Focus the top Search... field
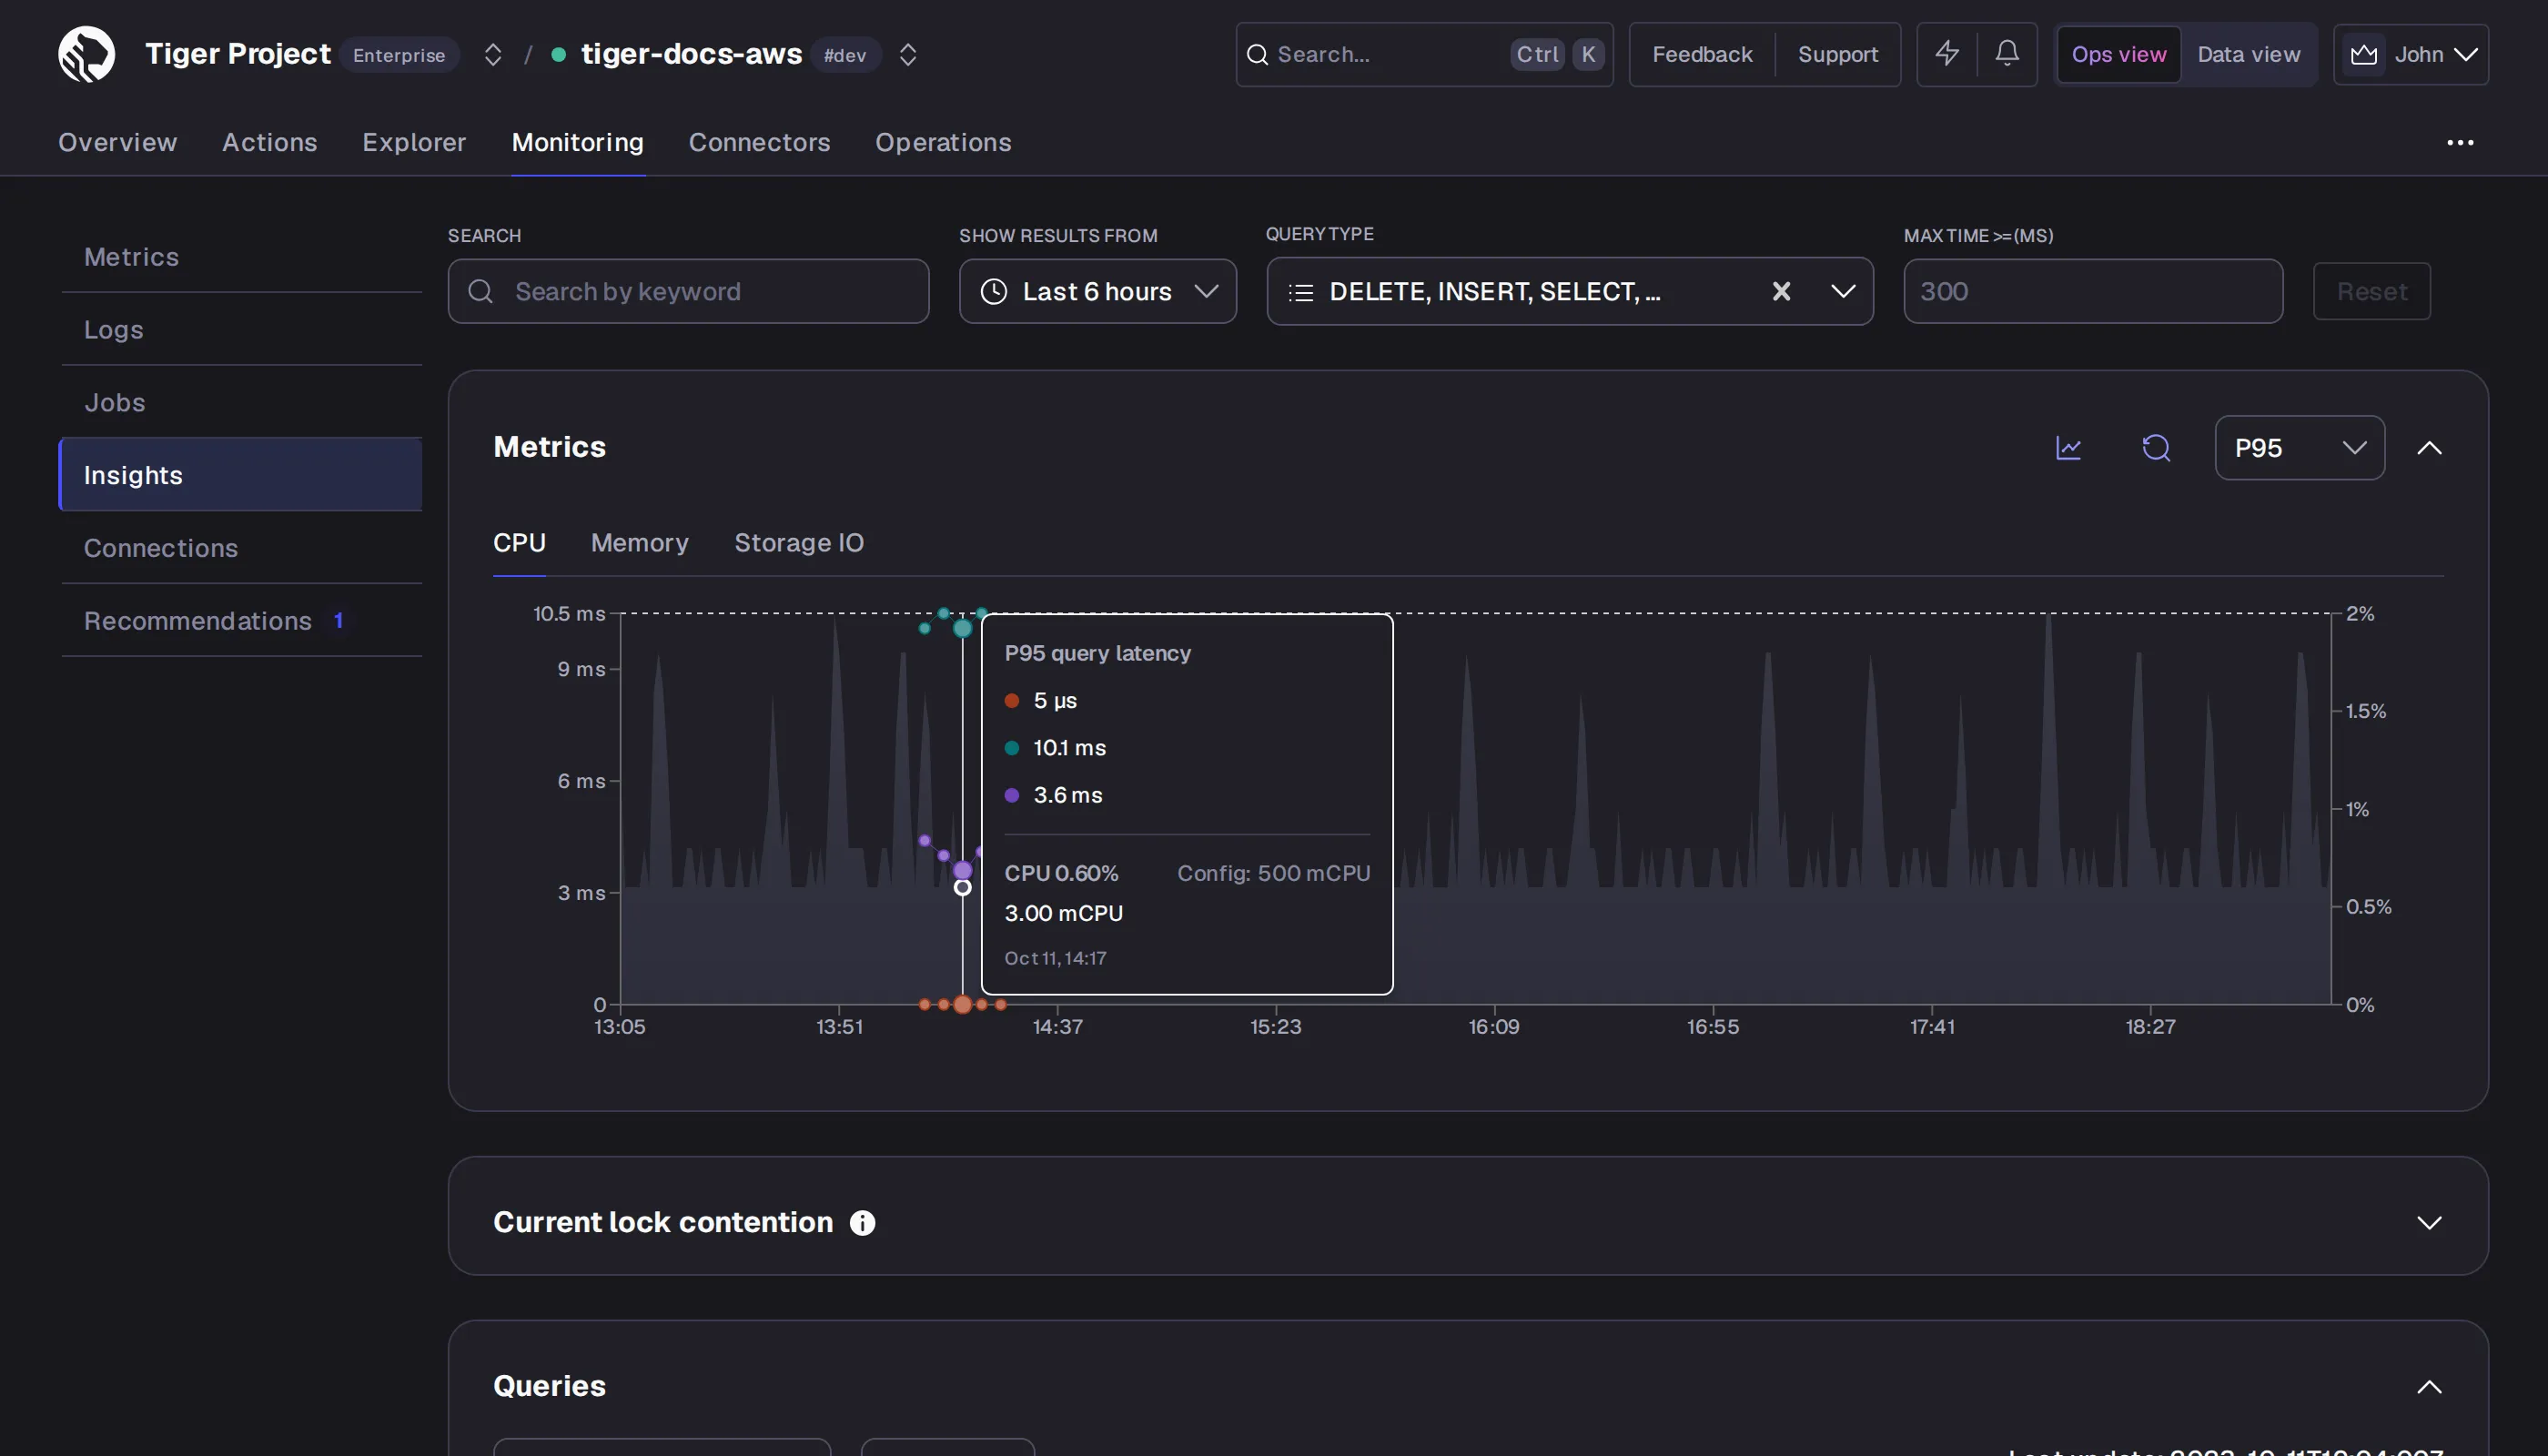 click(x=1423, y=54)
